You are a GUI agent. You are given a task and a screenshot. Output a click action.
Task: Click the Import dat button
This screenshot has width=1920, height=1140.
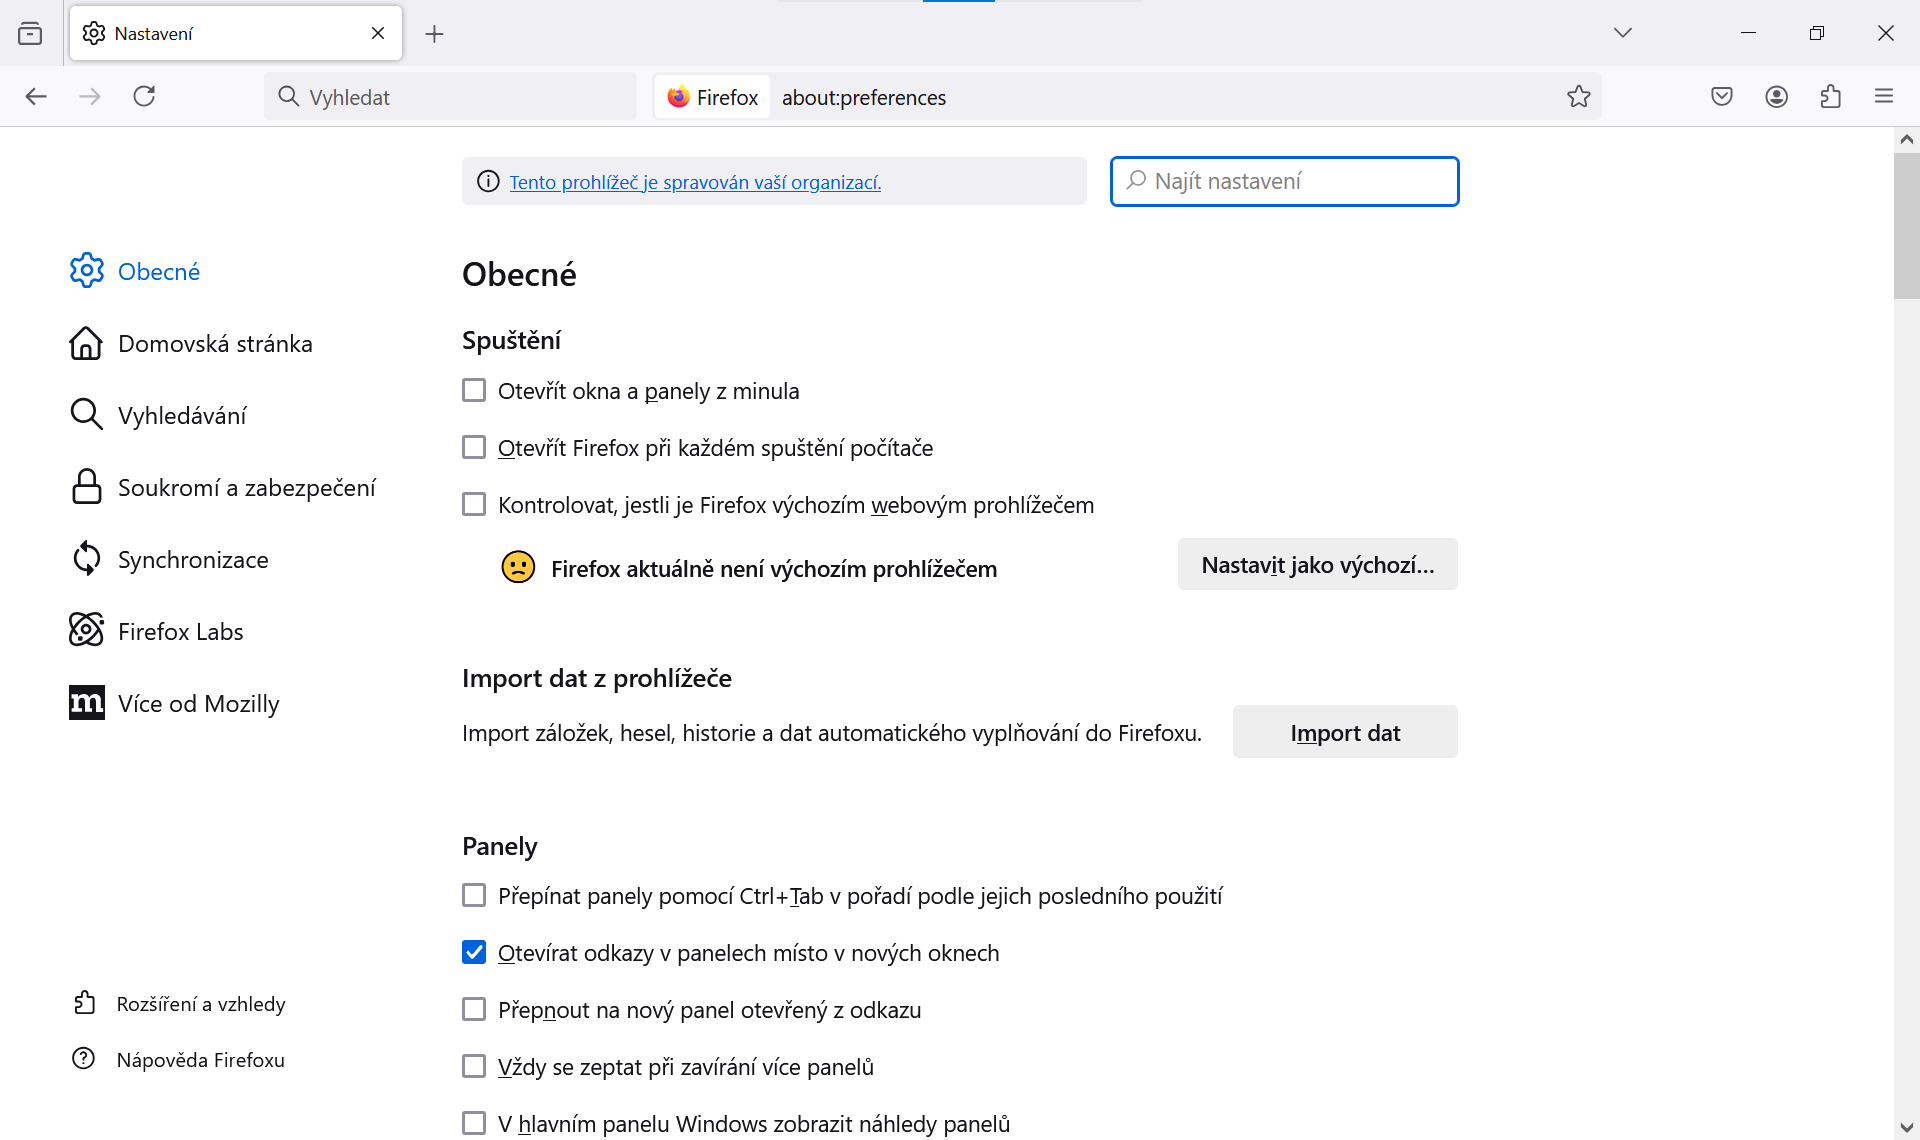(x=1344, y=732)
